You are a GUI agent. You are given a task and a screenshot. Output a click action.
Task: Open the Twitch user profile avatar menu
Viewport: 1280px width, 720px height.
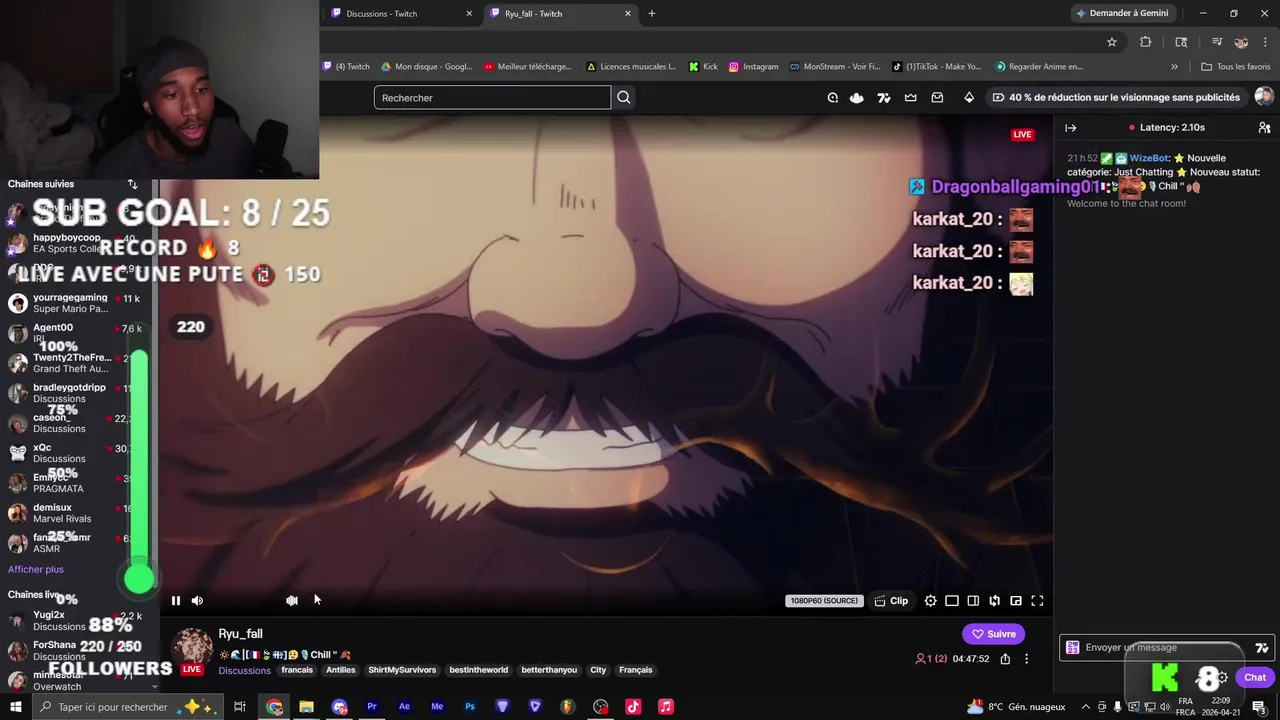1264,97
